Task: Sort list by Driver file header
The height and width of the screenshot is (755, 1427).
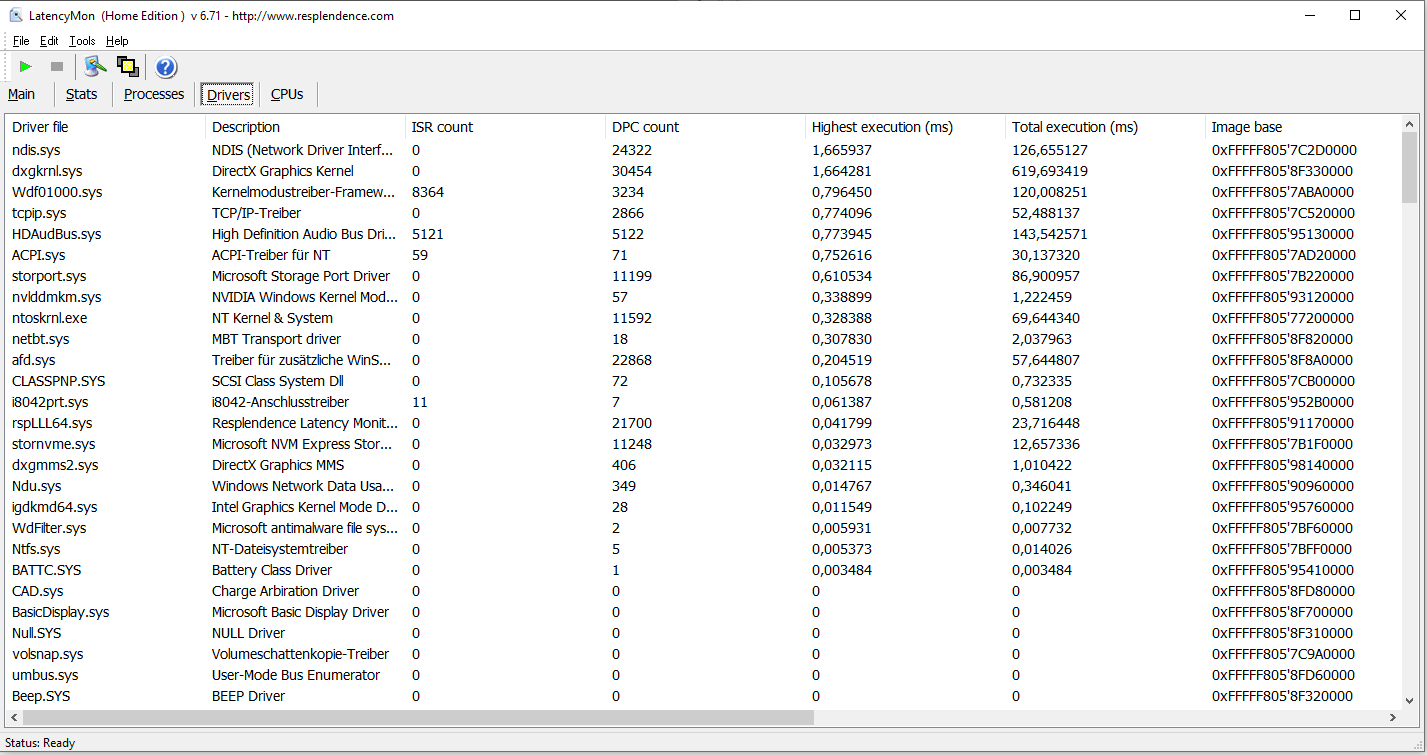Action: coord(40,127)
